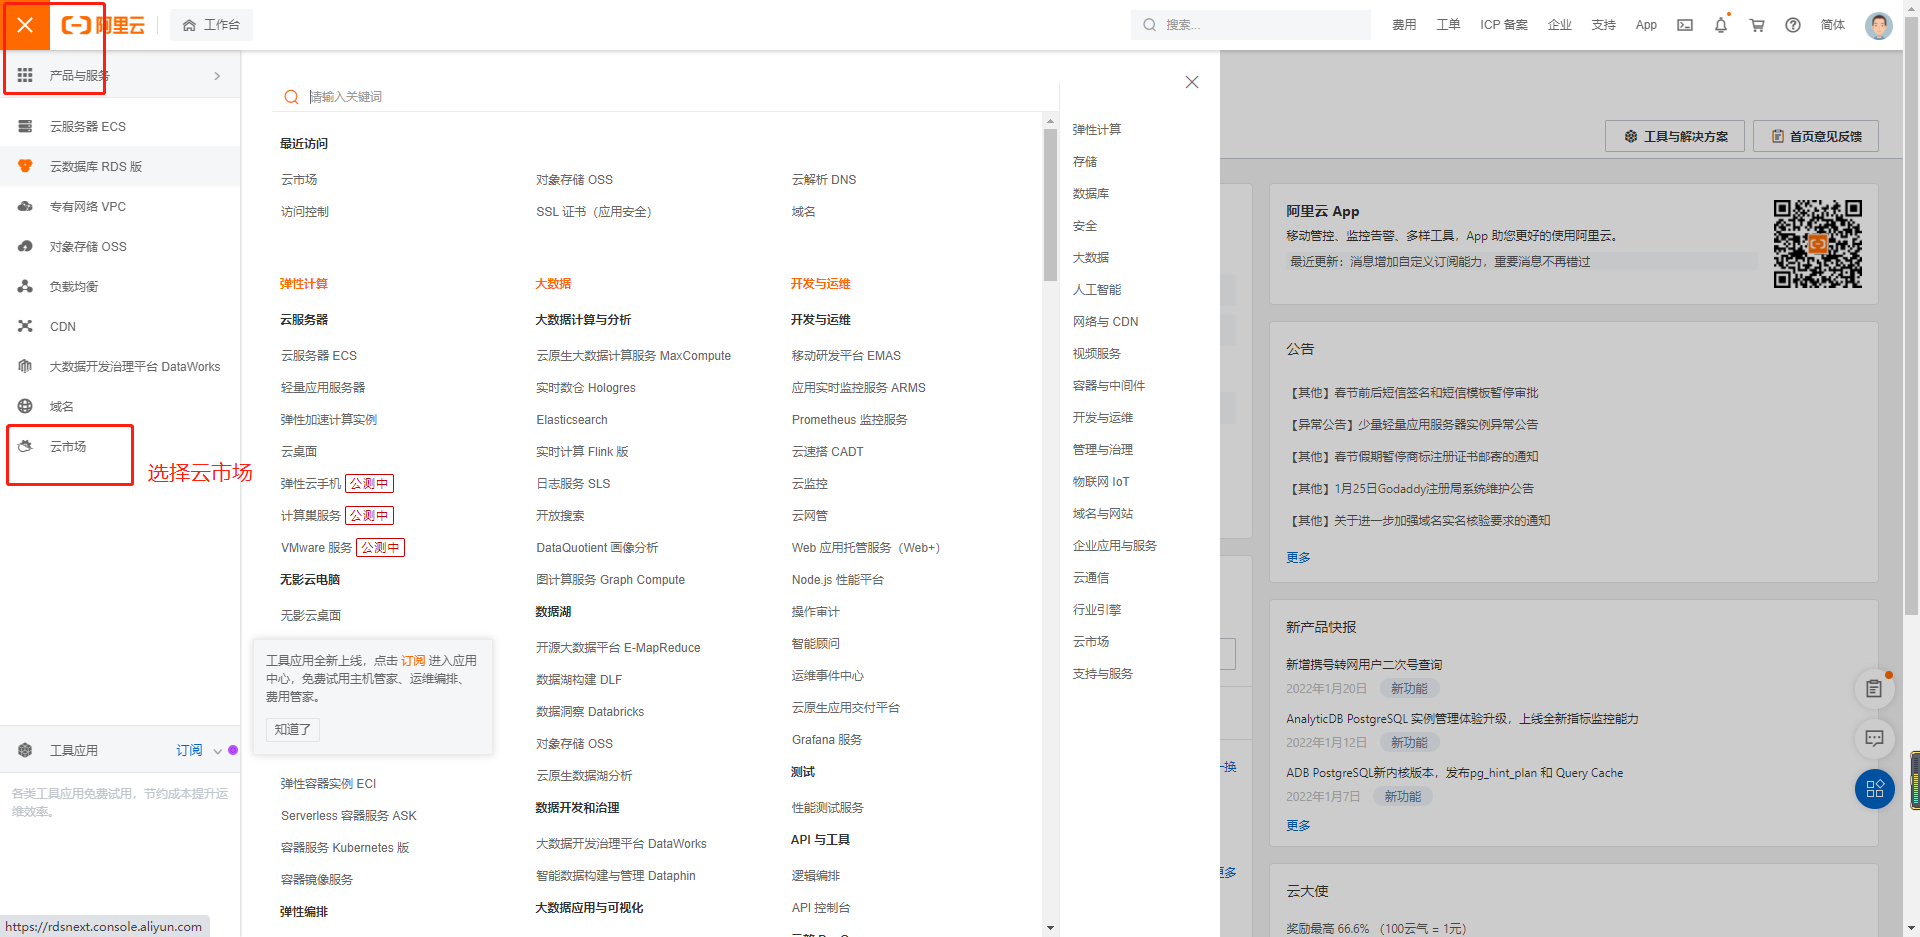
Task: Jump to 数据库 category in right index
Action: [x=1091, y=194]
